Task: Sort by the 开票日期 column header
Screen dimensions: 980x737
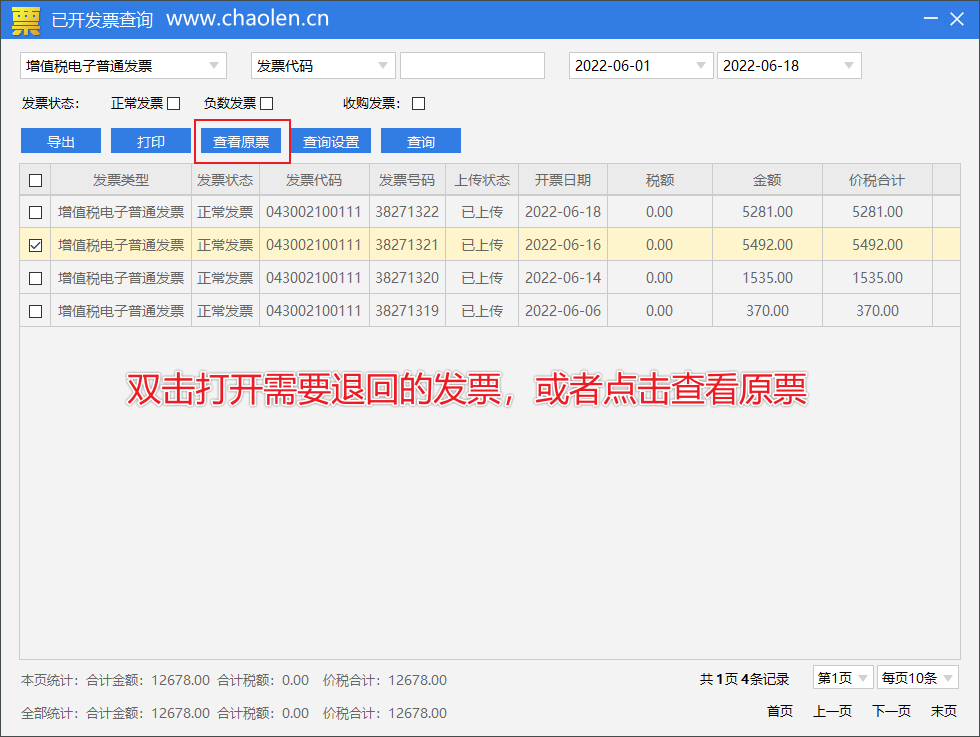Action: [563, 180]
